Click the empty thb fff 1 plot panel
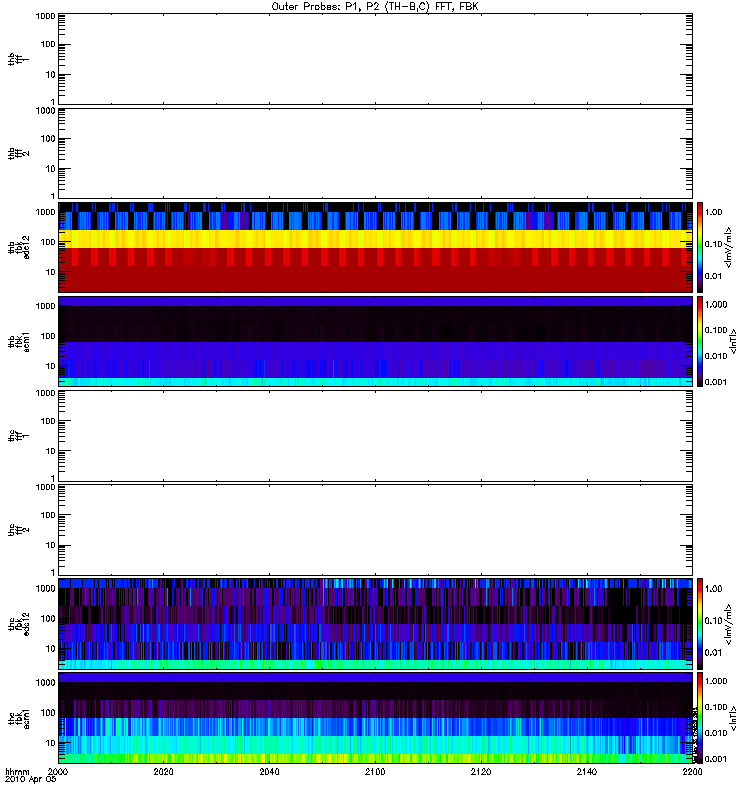750x800 pixels. (376, 59)
